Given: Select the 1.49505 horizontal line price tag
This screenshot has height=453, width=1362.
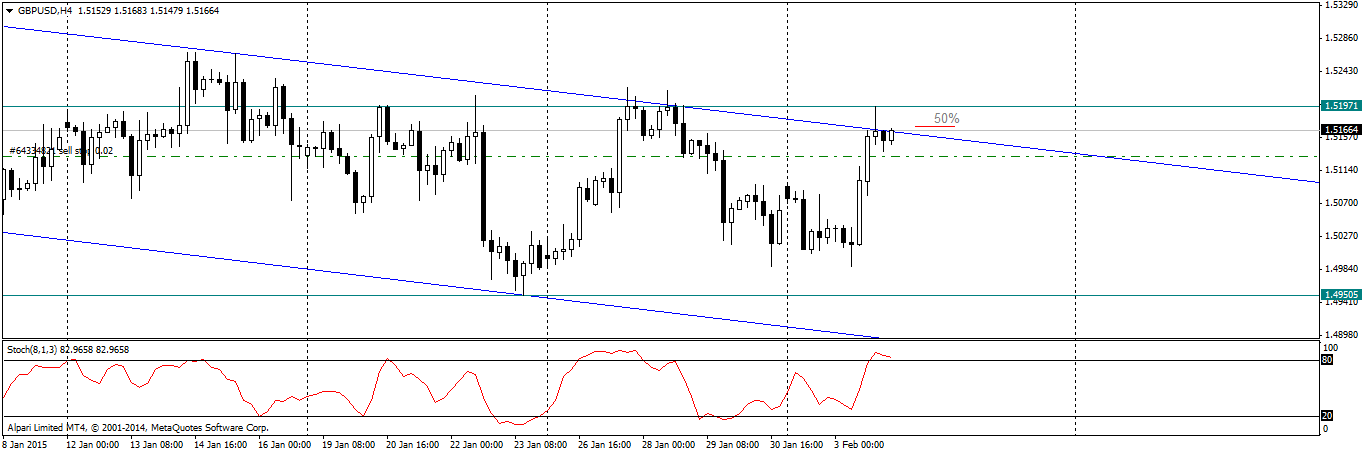Looking at the screenshot, I should click(1340, 295).
